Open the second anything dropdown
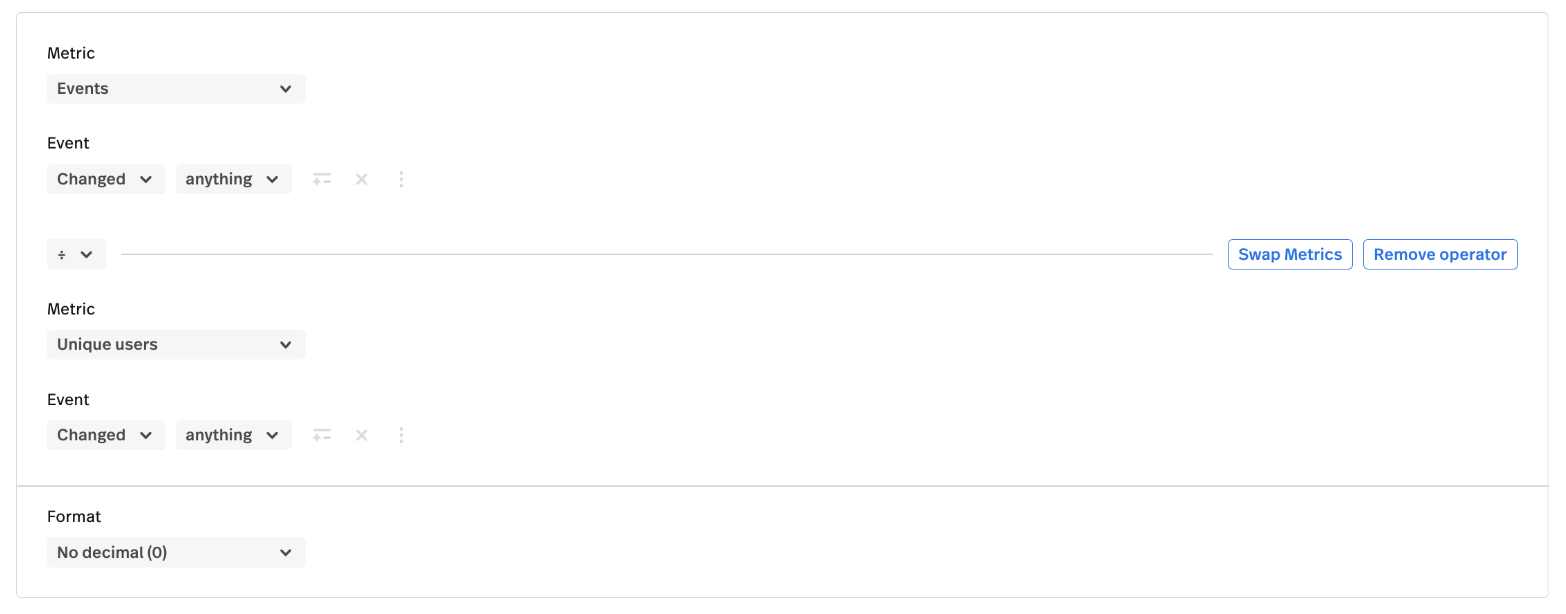 233,436
